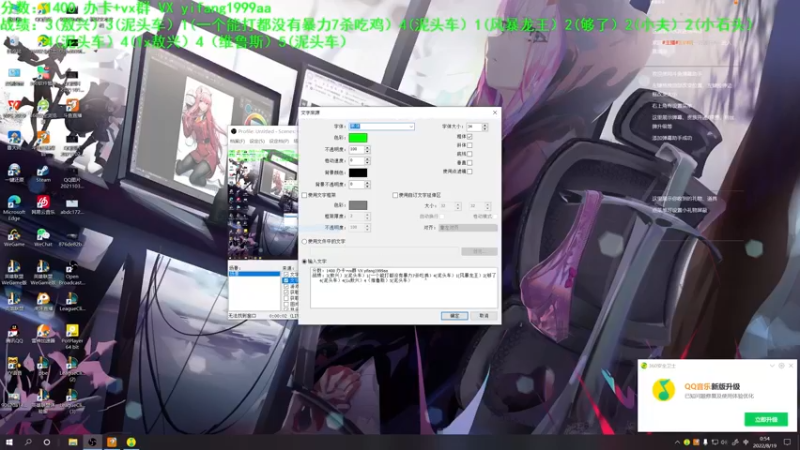
Task: Select the use-text-from-file radio button
Action: pos(305,241)
